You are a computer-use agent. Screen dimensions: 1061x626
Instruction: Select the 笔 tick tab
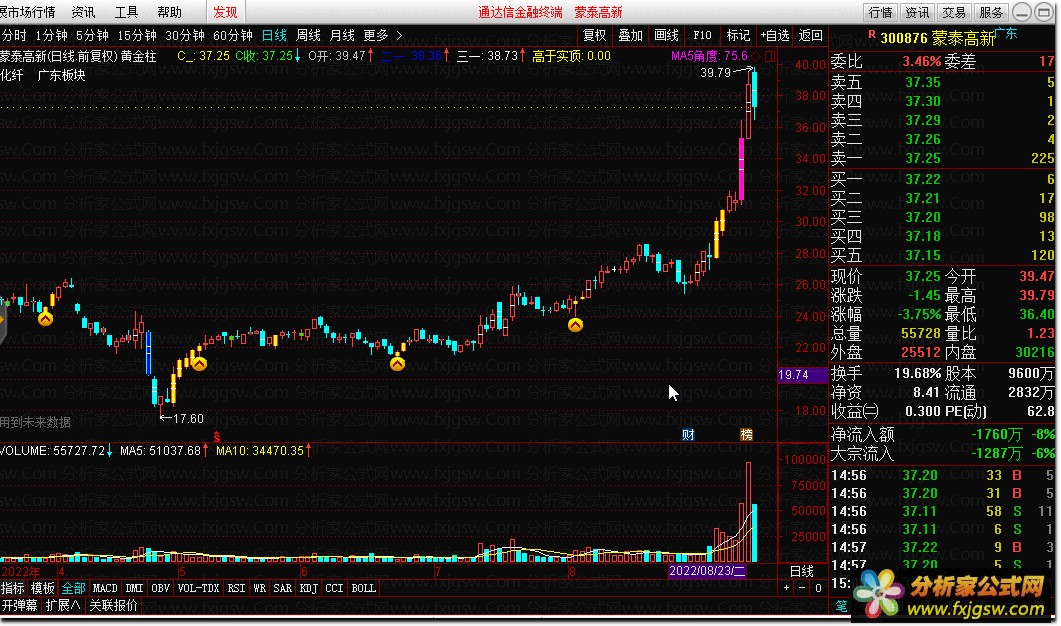click(841, 606)
